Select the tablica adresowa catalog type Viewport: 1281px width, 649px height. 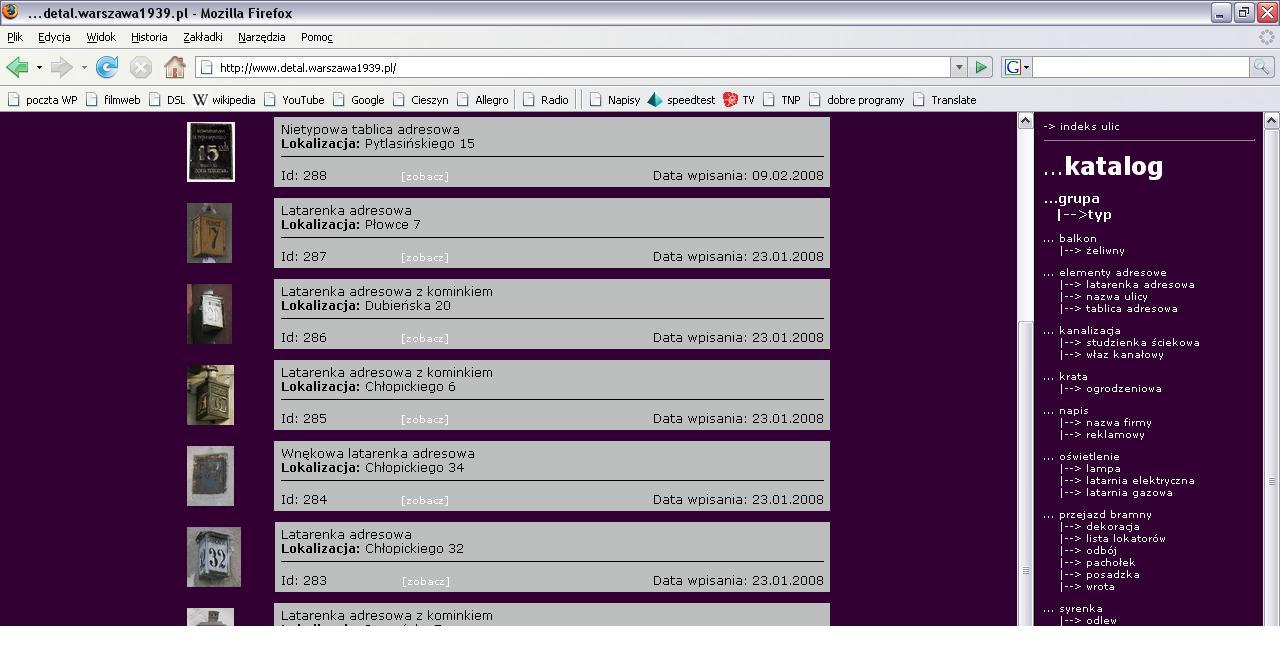(1132, 309)
